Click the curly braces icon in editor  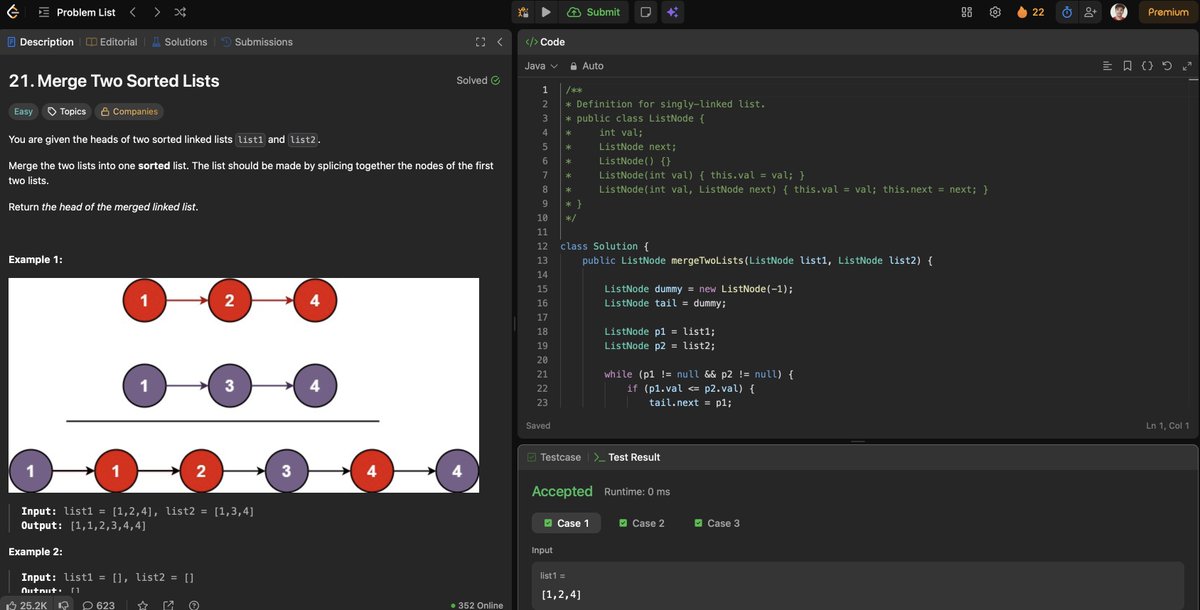coord(1147,66)
